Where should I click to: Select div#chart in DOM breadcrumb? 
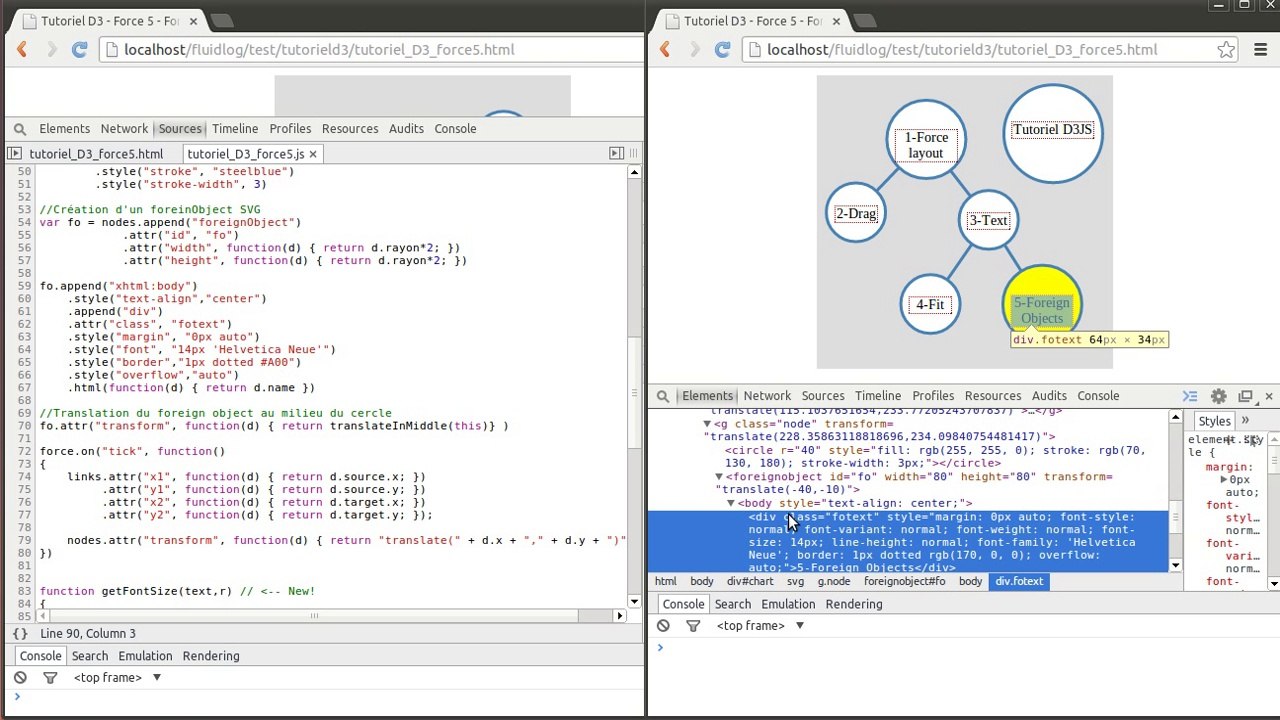pyautogui.click(x=750, y=581)
